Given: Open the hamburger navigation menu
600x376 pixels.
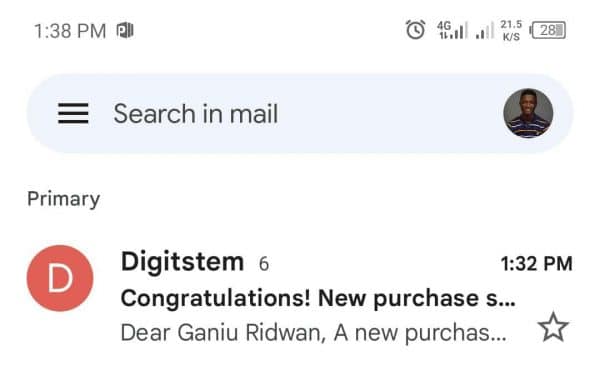Looking at the screenshot, I should pos(73,114).
